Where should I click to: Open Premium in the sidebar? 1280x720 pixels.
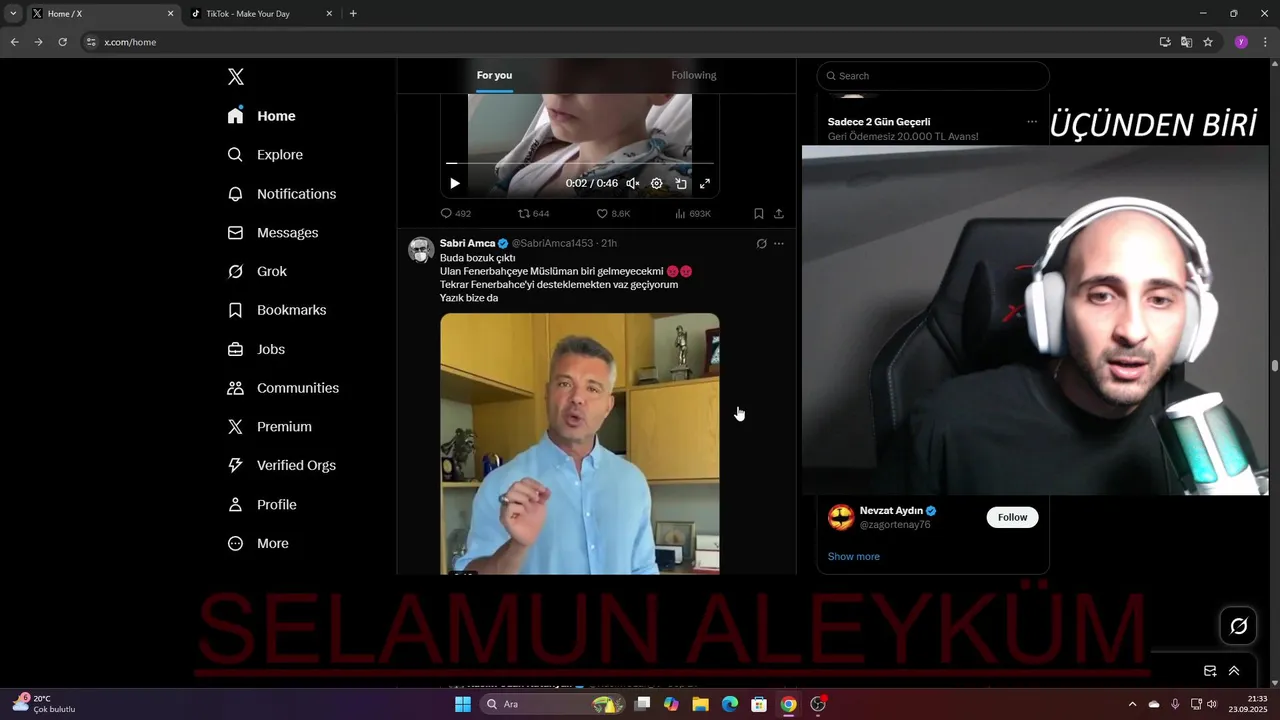pyautogui.click(x=270, y=427)
